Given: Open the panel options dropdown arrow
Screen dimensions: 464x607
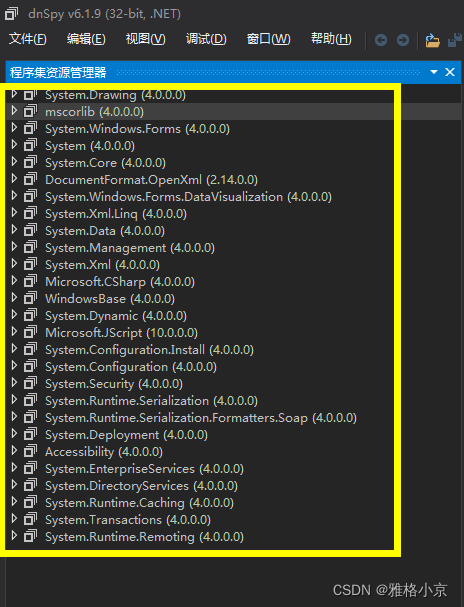Looking at the screenshot, I should [x=434, y=72].
